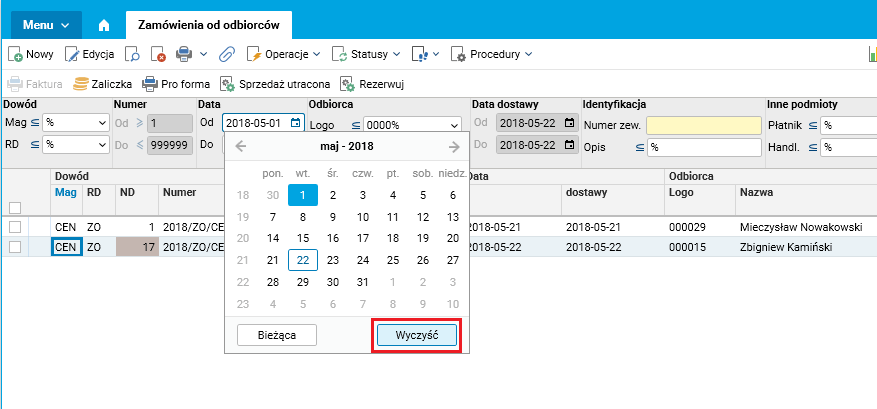877x409 pixels.
Task: Open the Płatnik filter field
Action: coord(848,125)
